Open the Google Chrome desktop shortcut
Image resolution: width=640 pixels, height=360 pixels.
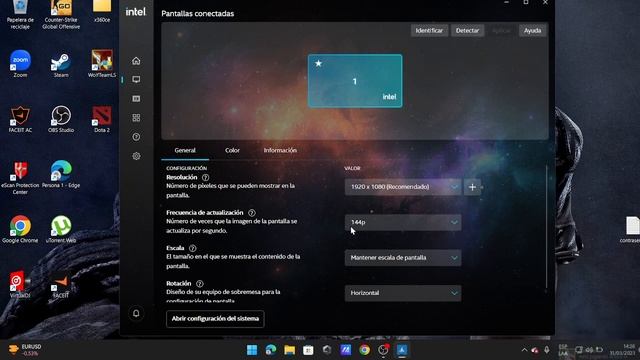[20, 229]
